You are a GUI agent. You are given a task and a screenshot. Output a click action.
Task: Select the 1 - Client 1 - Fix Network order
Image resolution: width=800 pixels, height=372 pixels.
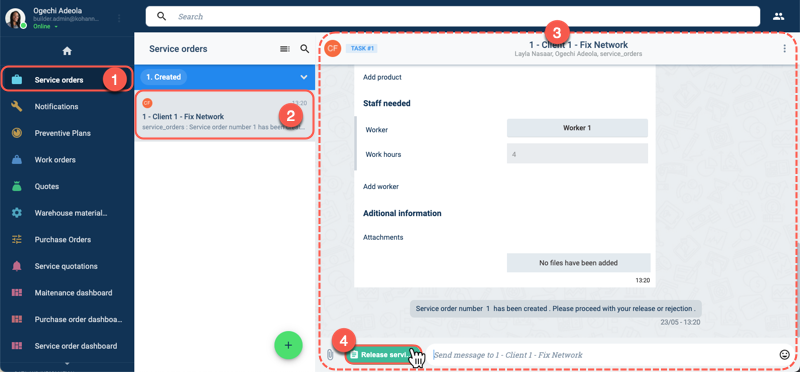[224, 115]
